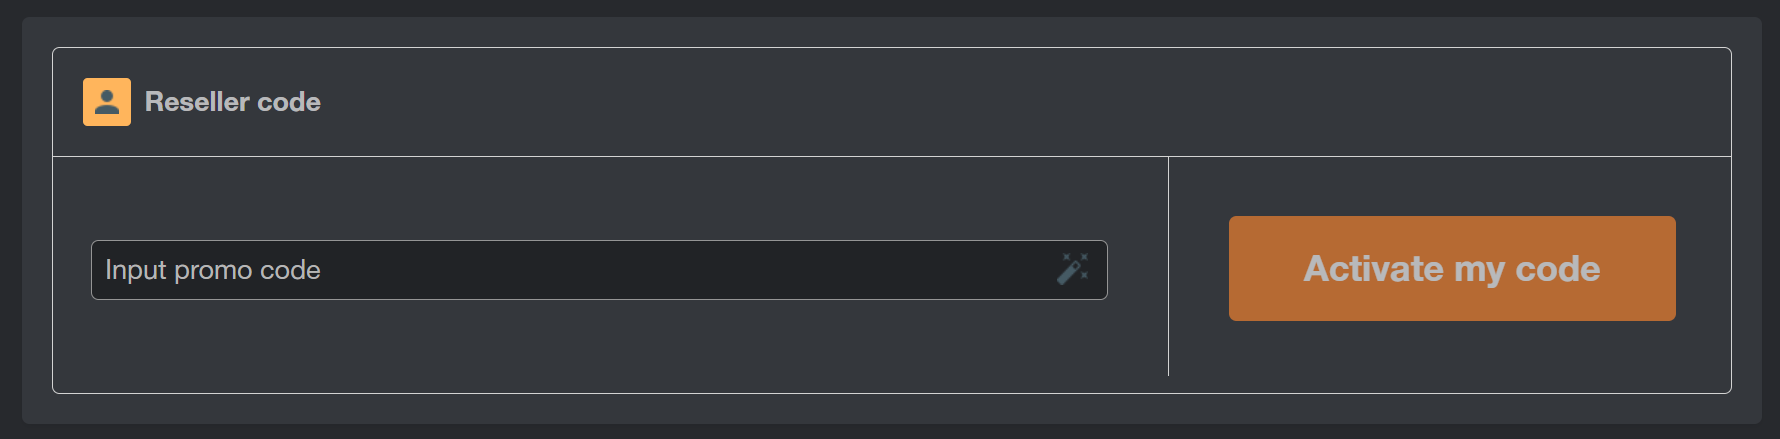Viewport: 1780px width, 439px height.
Task: Click inside the promo code text box
Action: (599, 270)
